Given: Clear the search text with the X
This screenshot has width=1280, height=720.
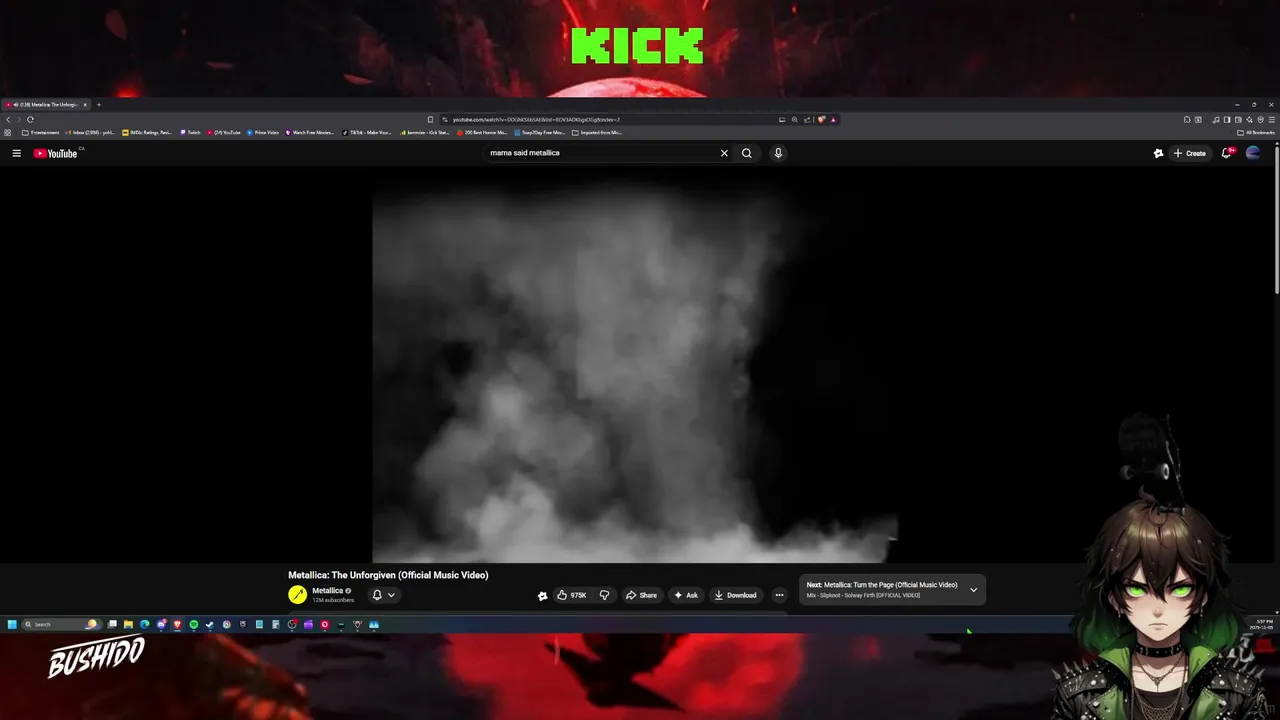Looking at the screenshot, I should point(724,153).
